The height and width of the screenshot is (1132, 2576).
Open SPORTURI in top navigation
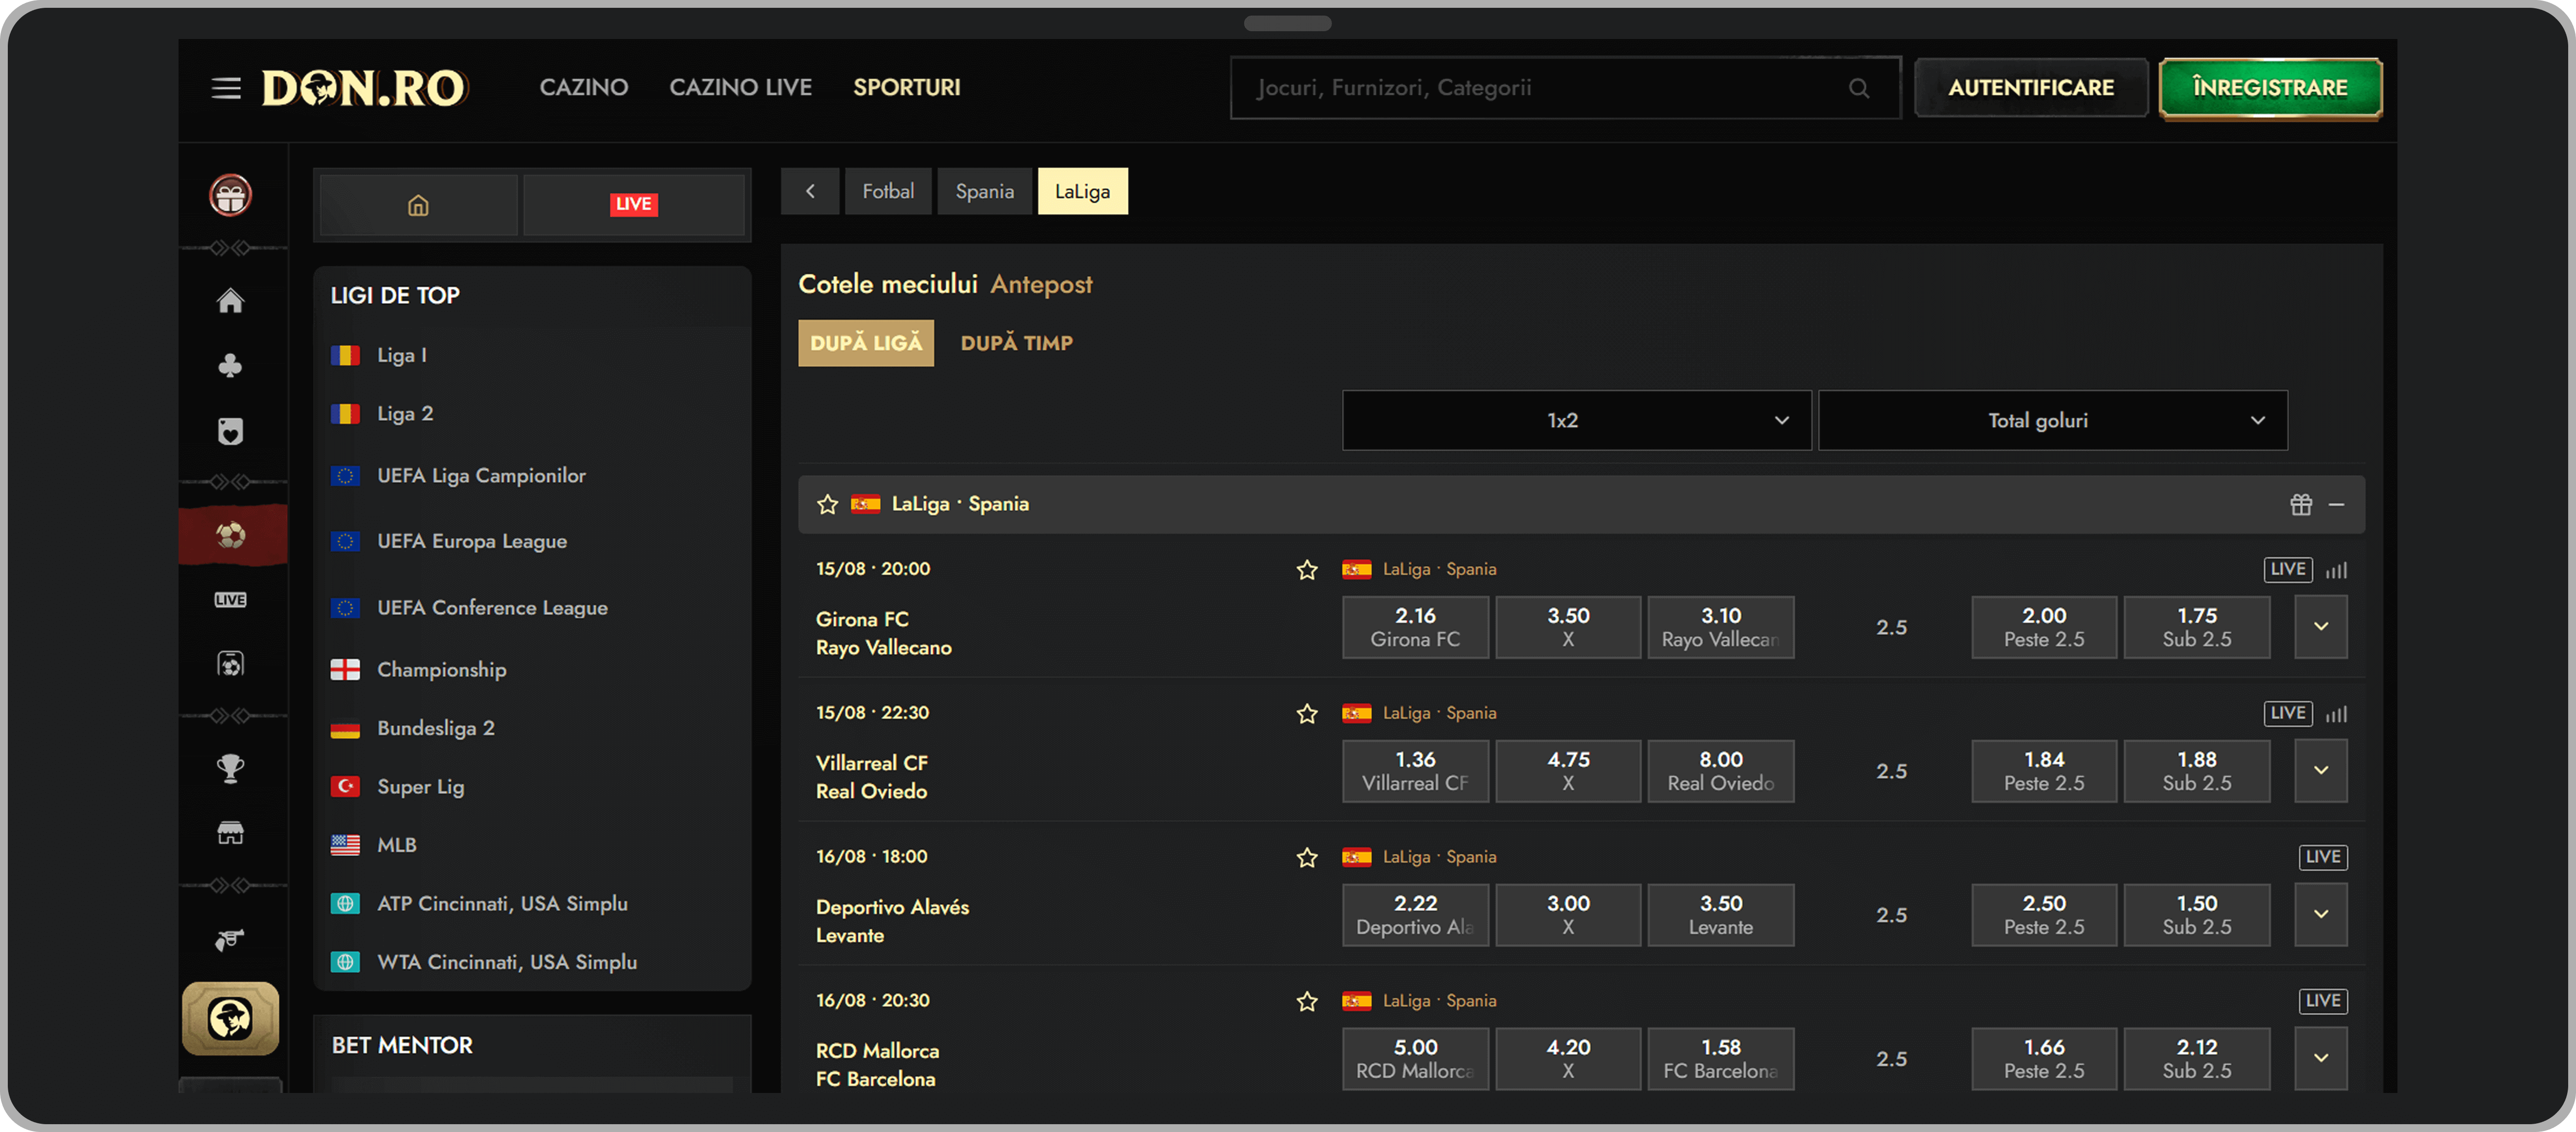pos(906,88)
